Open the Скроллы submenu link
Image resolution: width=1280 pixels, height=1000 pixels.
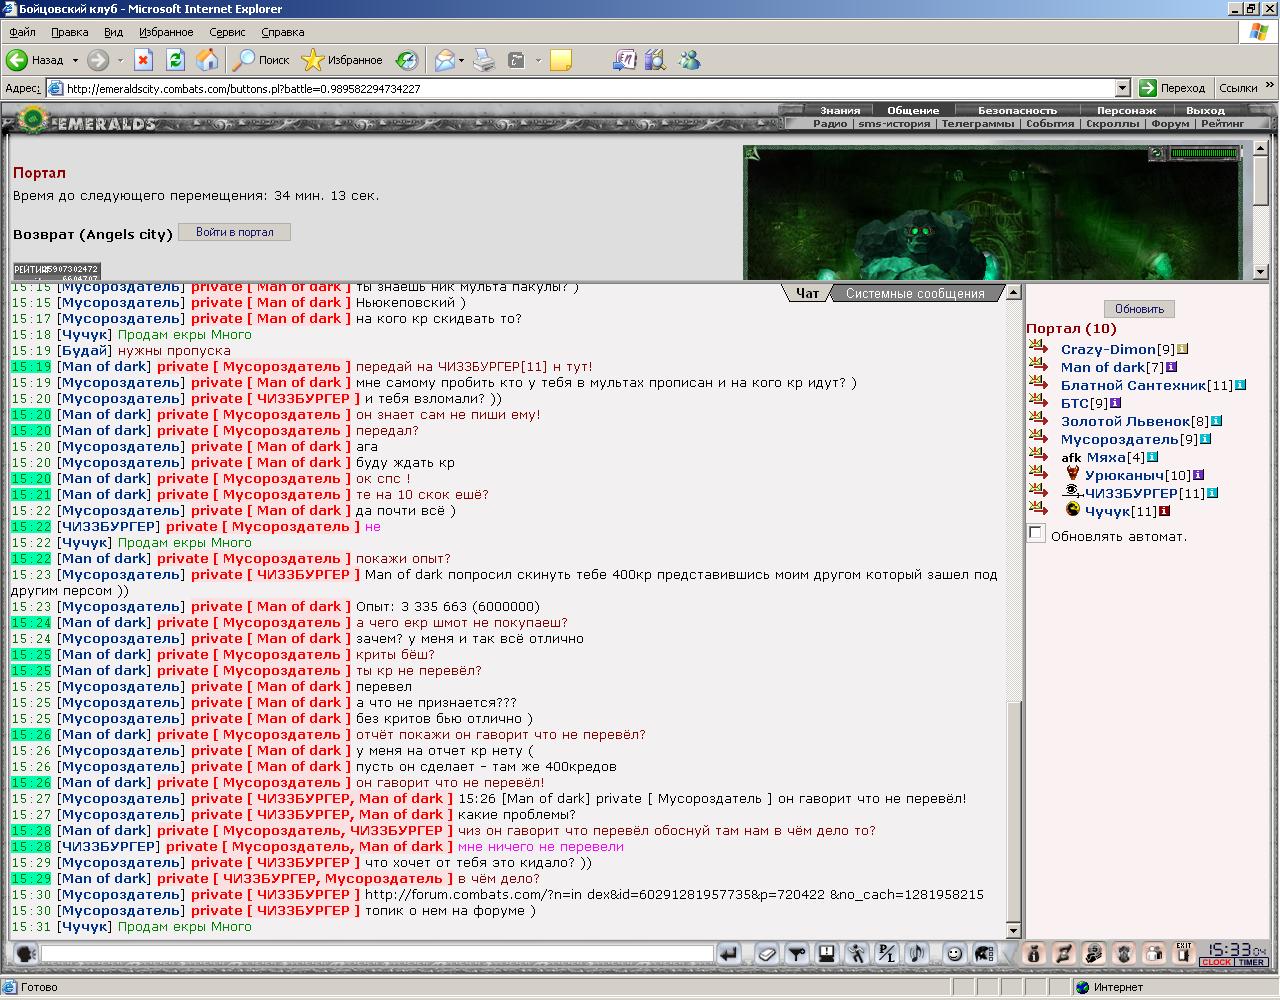1112,124
